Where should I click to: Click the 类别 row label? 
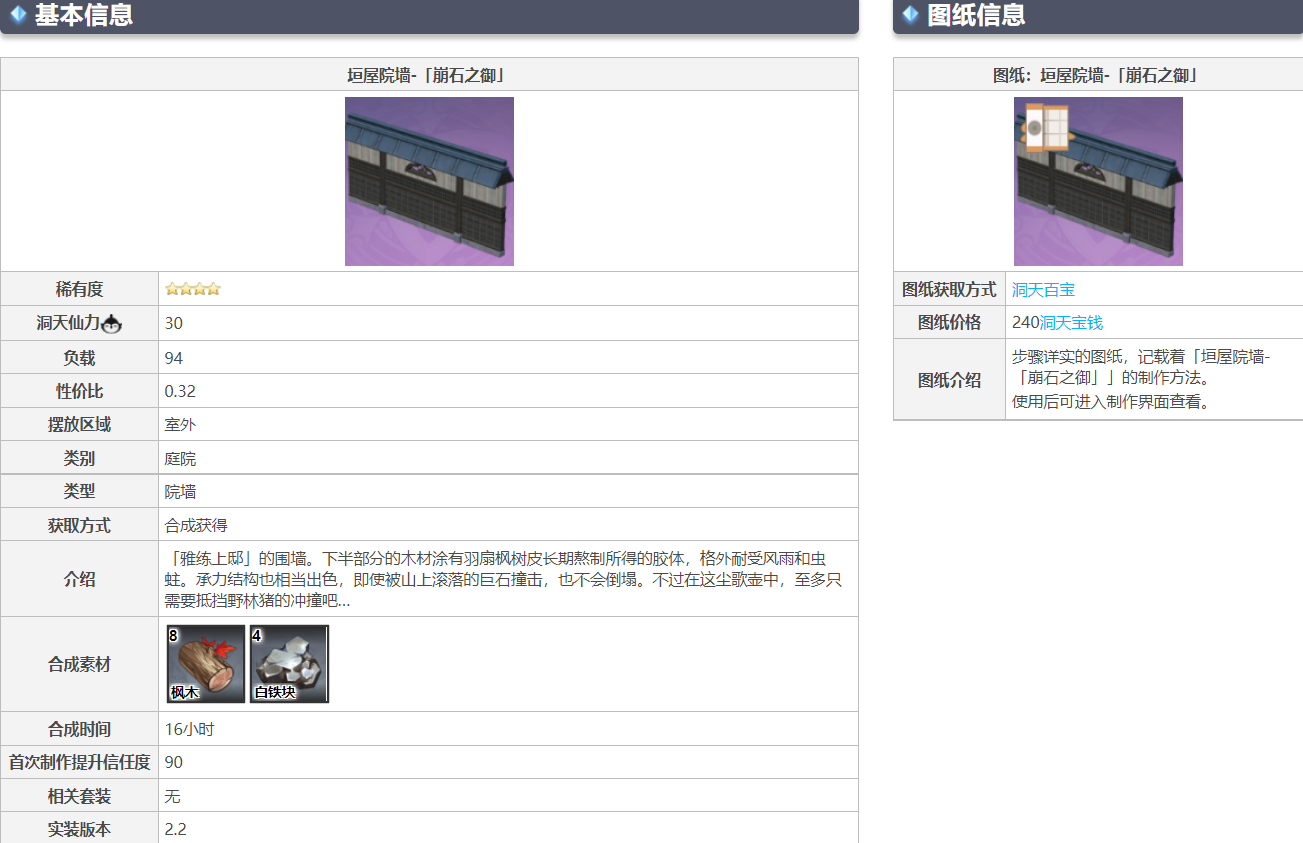point(80,458)
